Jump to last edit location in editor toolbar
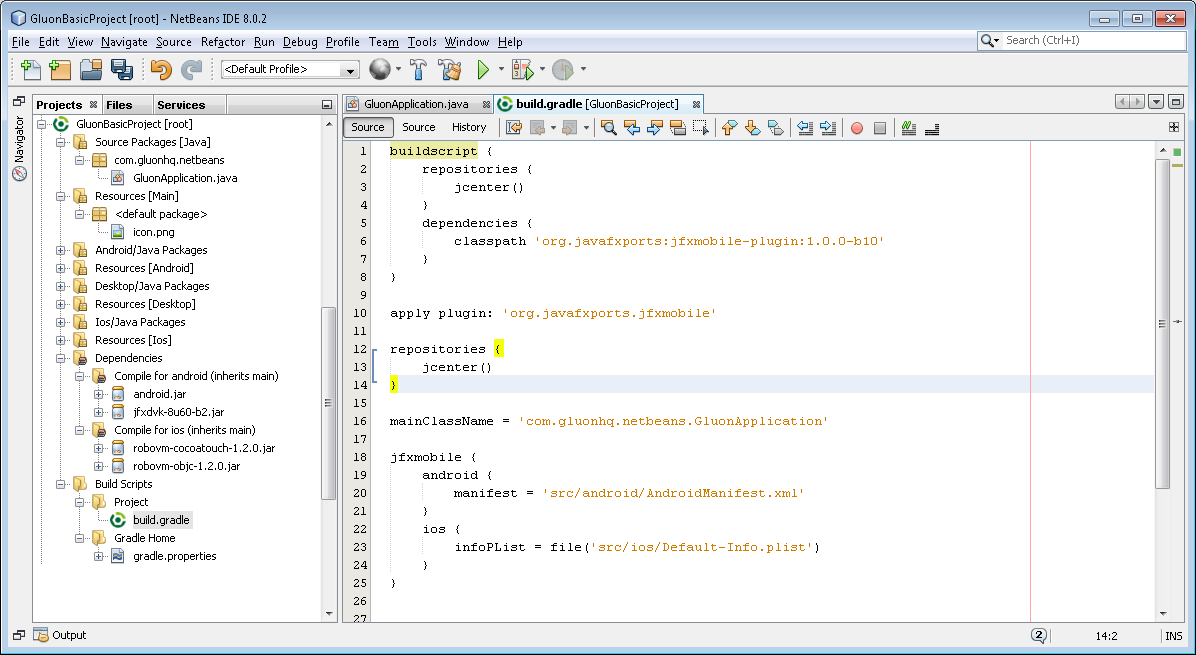Image resolution: width=1196 pixels, height=655 pixels. tap(514, 127)
